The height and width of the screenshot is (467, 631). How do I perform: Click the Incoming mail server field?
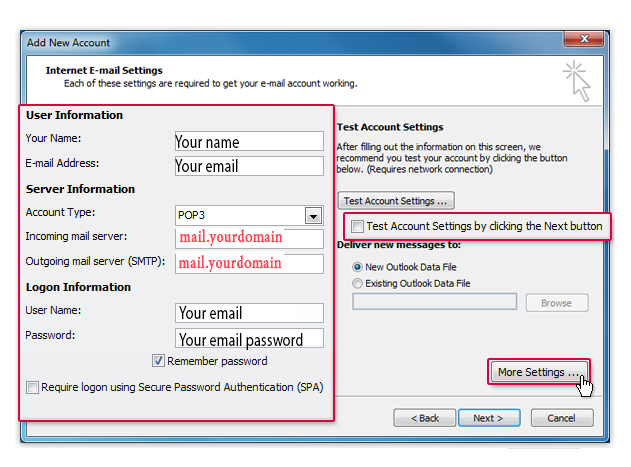[x=249, y=238]
